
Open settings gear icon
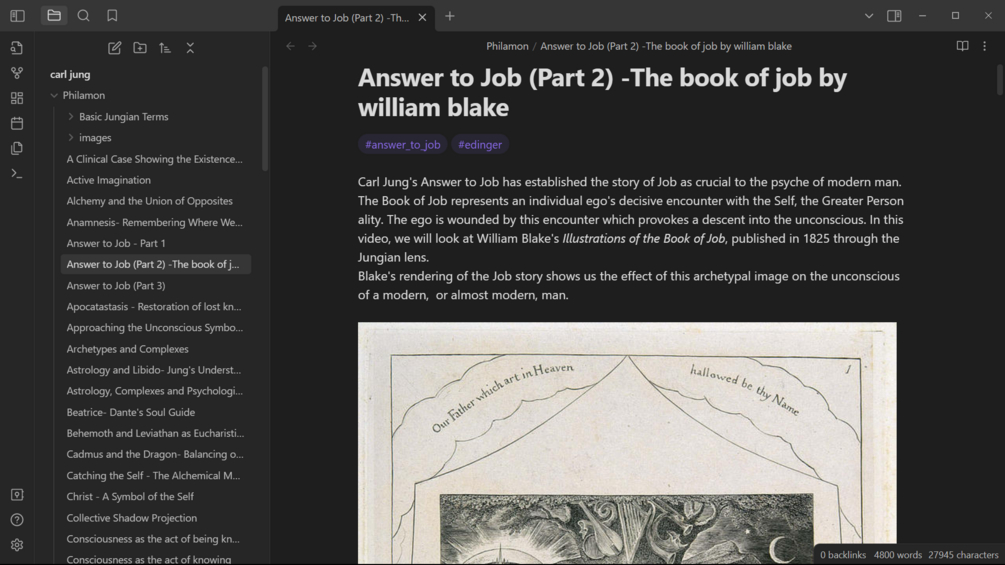point(17,545)
